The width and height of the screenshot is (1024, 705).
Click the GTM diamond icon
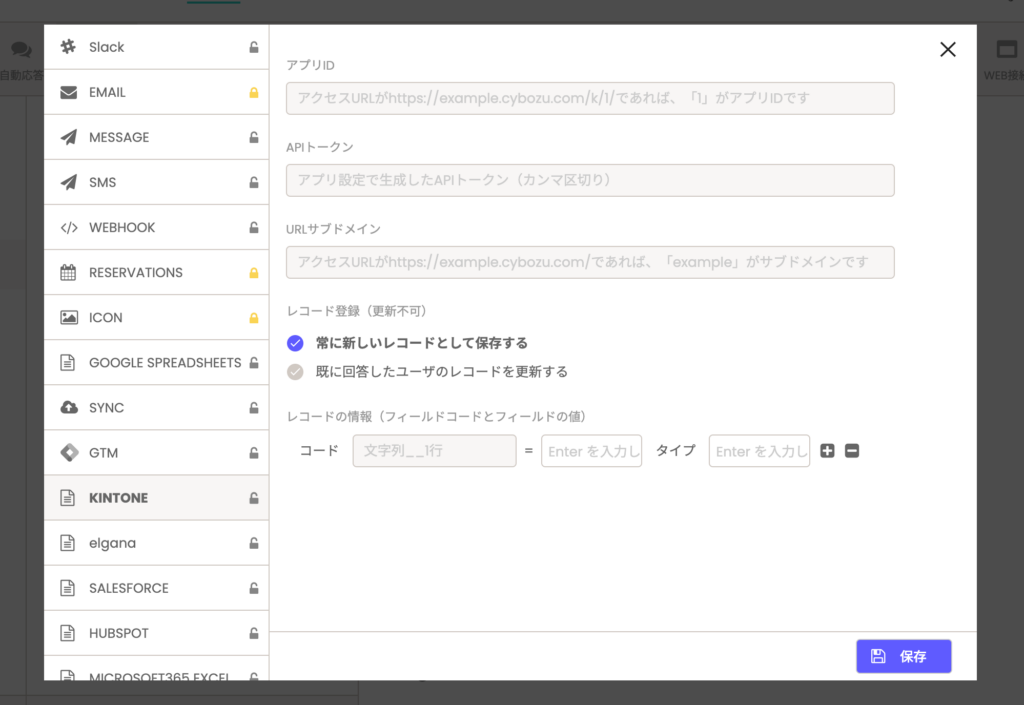pos(68,452)
